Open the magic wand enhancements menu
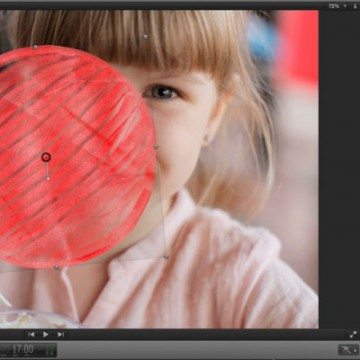This screenshot has width=360, height=360. coord(347,350)
